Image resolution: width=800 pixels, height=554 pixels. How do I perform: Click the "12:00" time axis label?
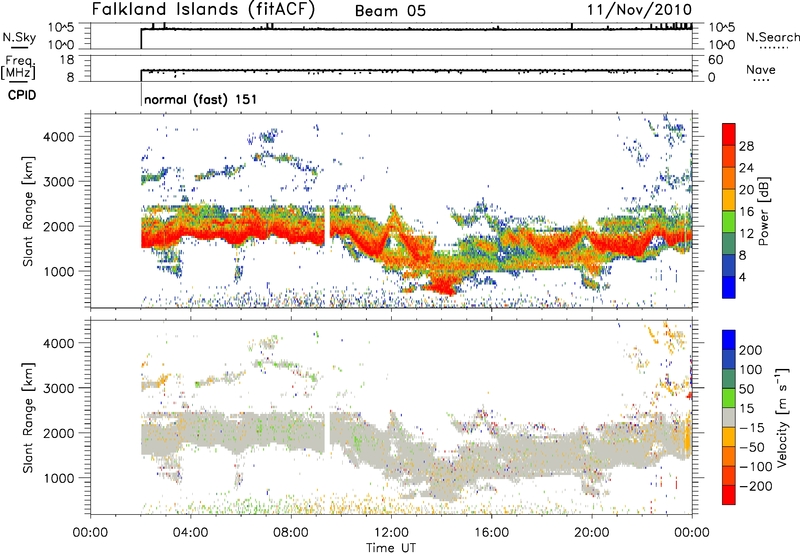pos(391,532)
